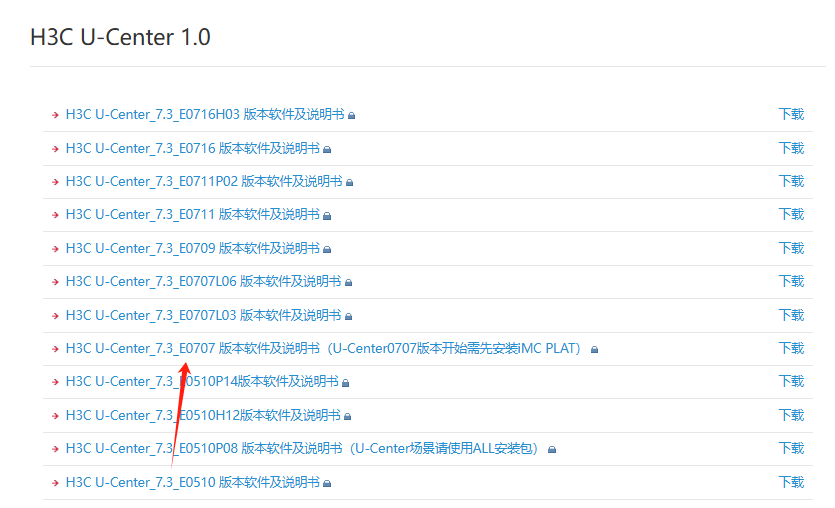835x508 pixels.
Task: Click the lock icon after E0709 entry
Action: (327, 250)
